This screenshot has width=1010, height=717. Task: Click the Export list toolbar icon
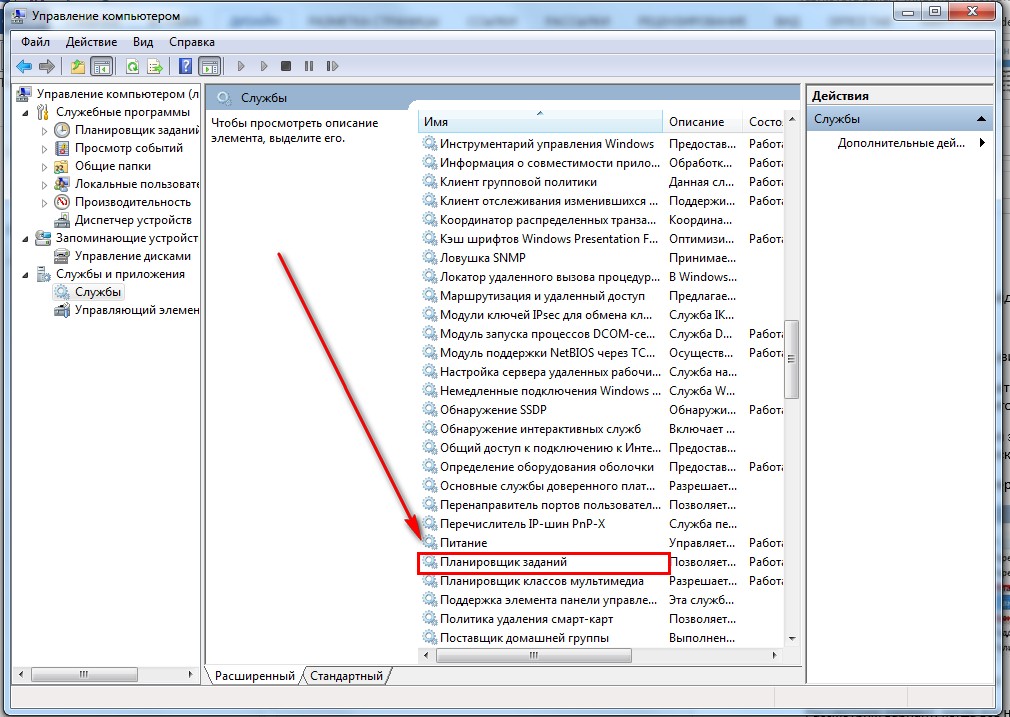(155, 66)
